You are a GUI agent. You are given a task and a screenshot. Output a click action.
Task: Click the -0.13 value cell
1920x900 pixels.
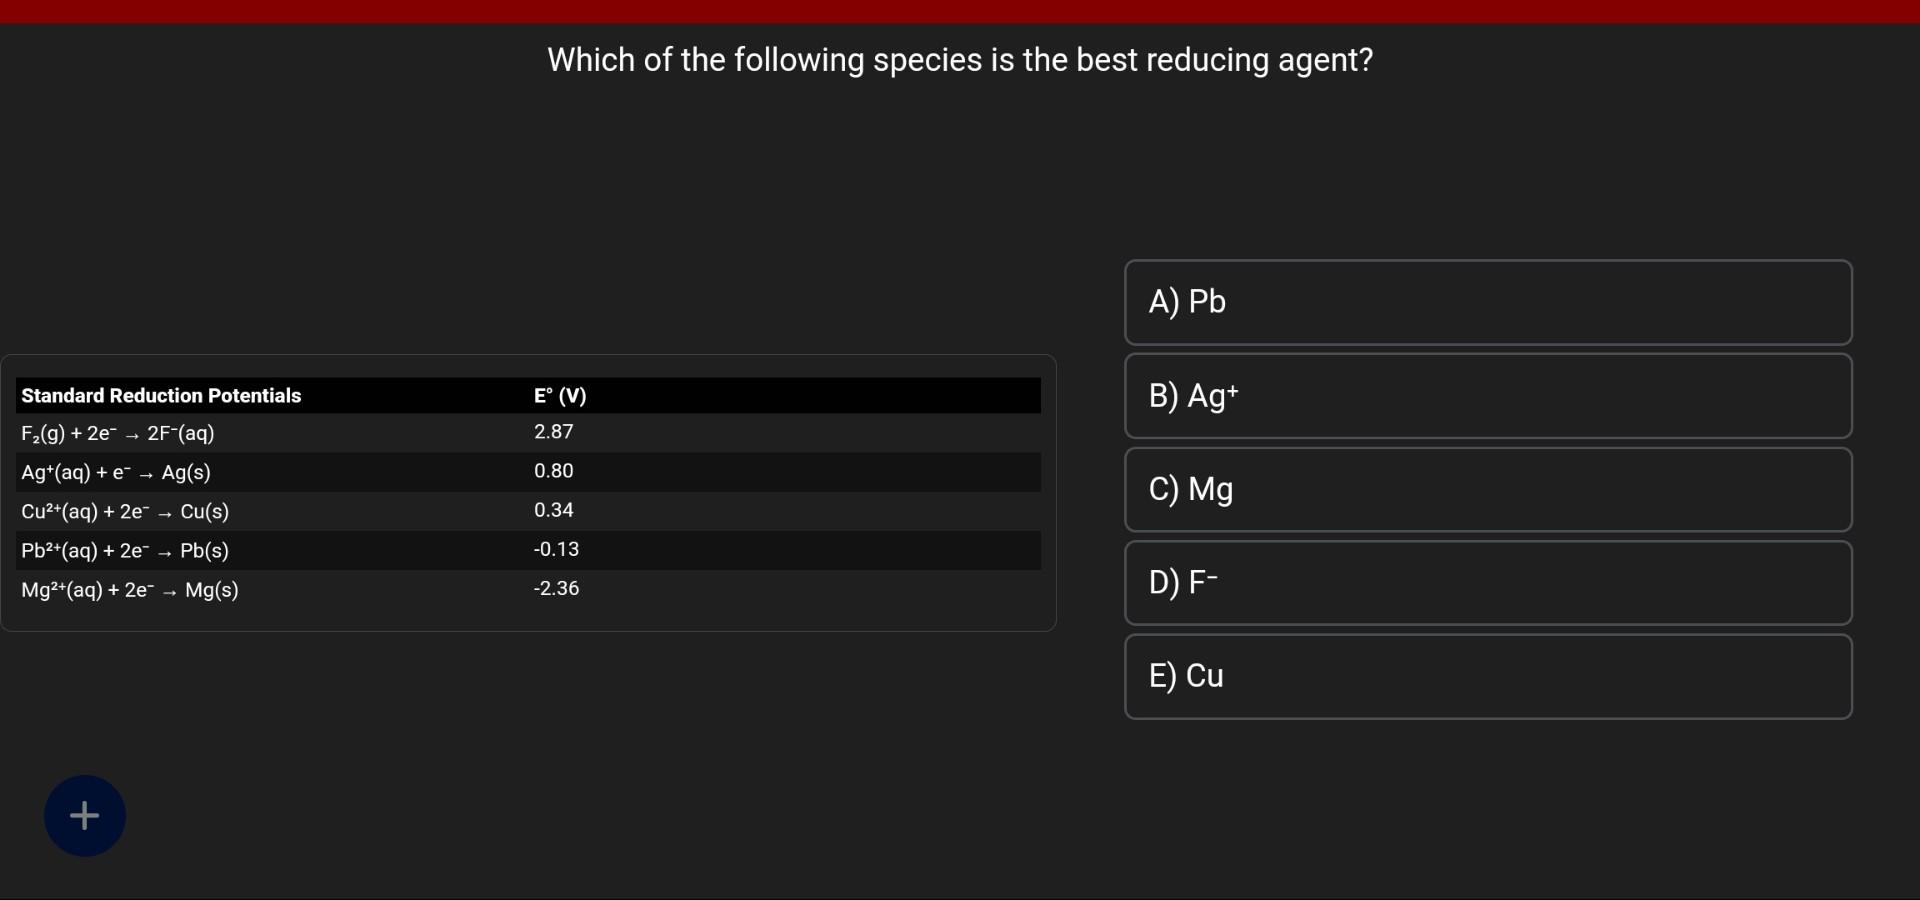click(555, 549)
